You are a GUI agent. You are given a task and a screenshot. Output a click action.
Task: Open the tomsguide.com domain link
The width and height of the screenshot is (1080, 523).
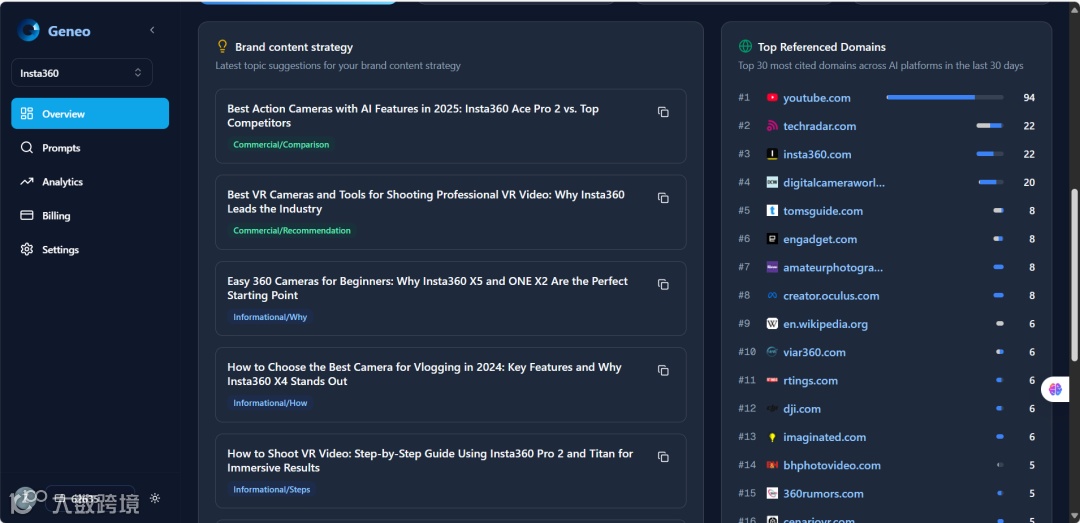pyautogui.click(x=822, y=211)
